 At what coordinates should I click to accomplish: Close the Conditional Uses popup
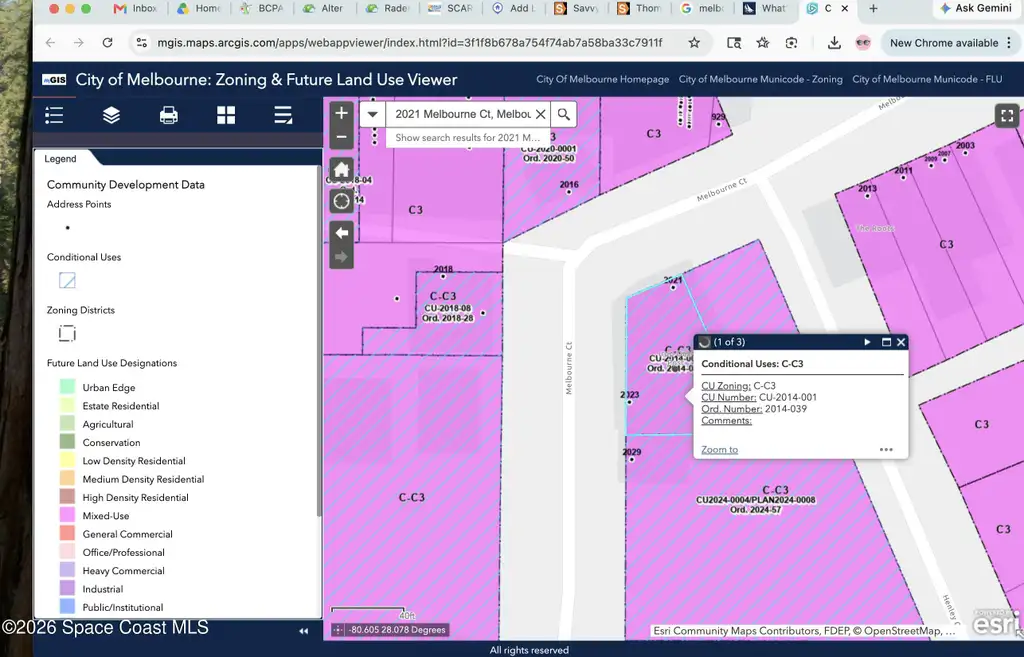[x=901, y=342]
